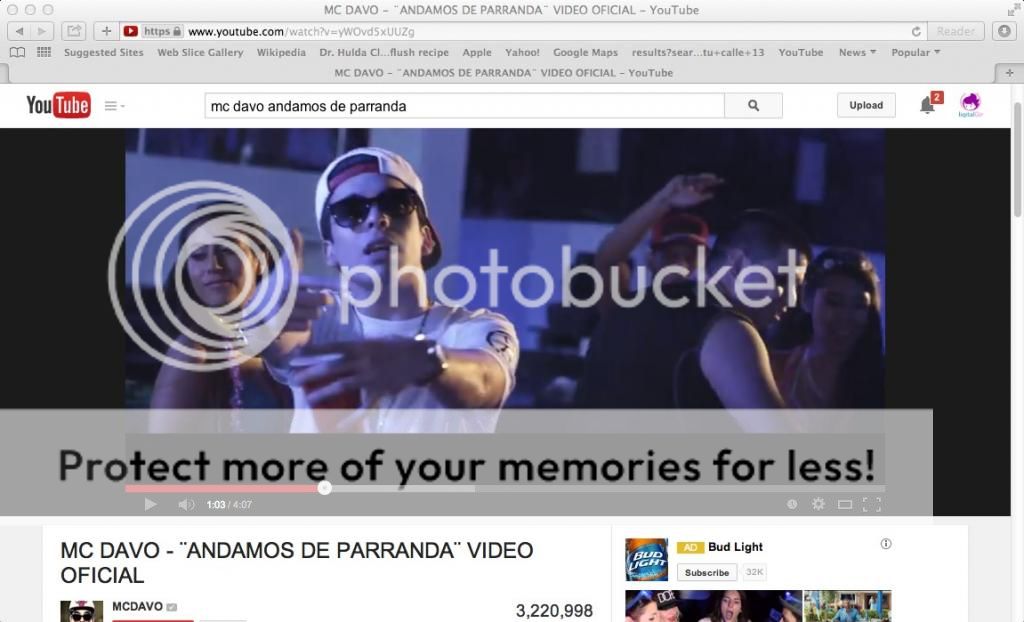The image size is (1024, 622).
Task: Select the MC DAVO video tab
Action: [x=504, y=73]
